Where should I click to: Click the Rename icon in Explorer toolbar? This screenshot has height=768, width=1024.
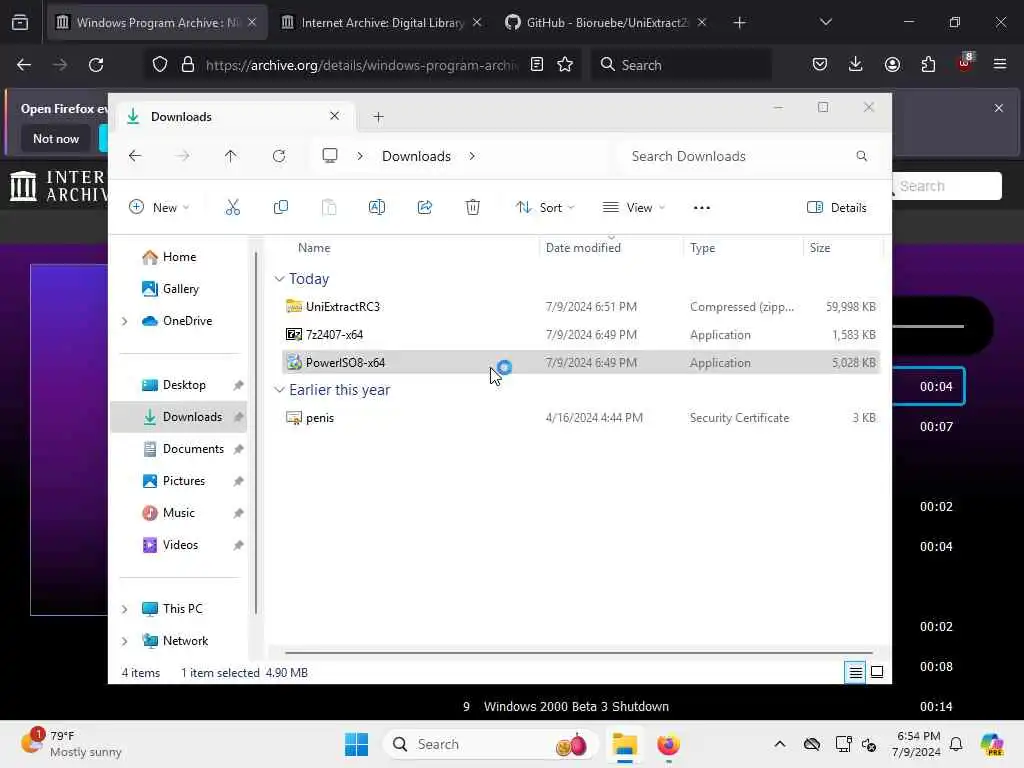(x=377, y=208)
